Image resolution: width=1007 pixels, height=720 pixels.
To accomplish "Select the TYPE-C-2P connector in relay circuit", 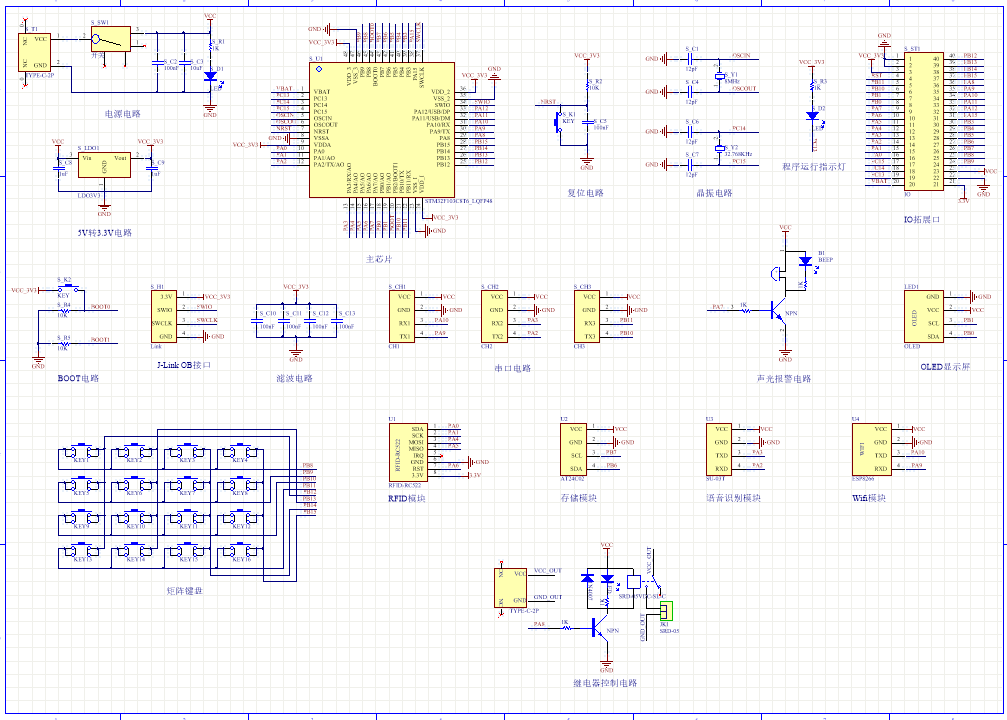I will (x=511, y=588).
